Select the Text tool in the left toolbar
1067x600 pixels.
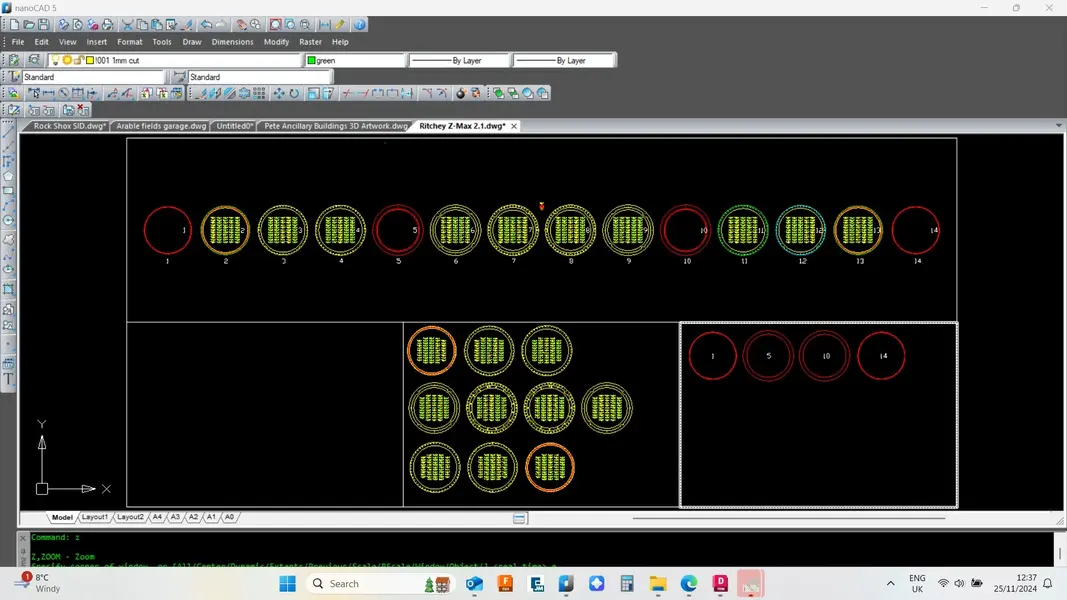tap(8, 379)
